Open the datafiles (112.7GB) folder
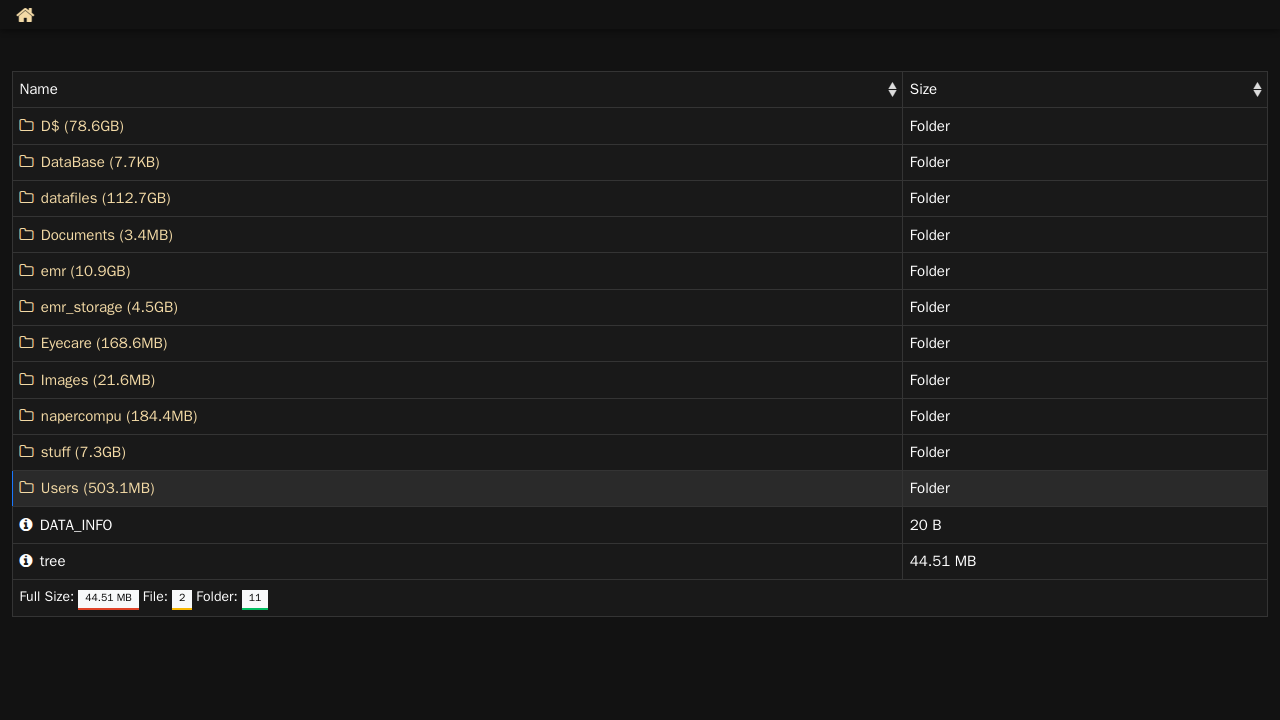 [106, 198]
